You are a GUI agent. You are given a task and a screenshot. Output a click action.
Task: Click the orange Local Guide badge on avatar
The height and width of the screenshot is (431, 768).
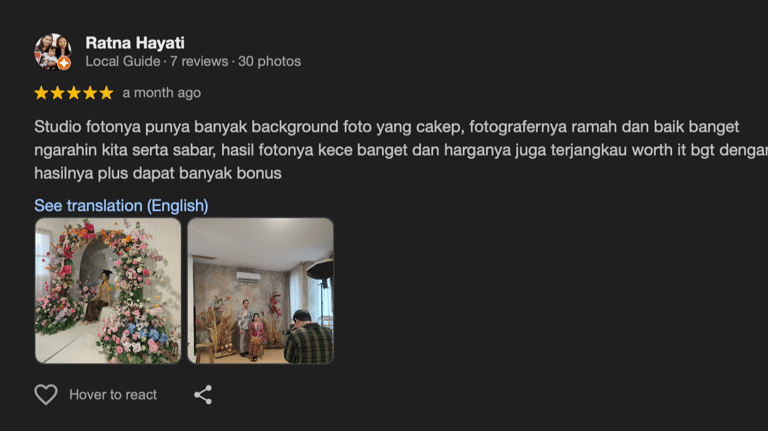pos(64,63)
